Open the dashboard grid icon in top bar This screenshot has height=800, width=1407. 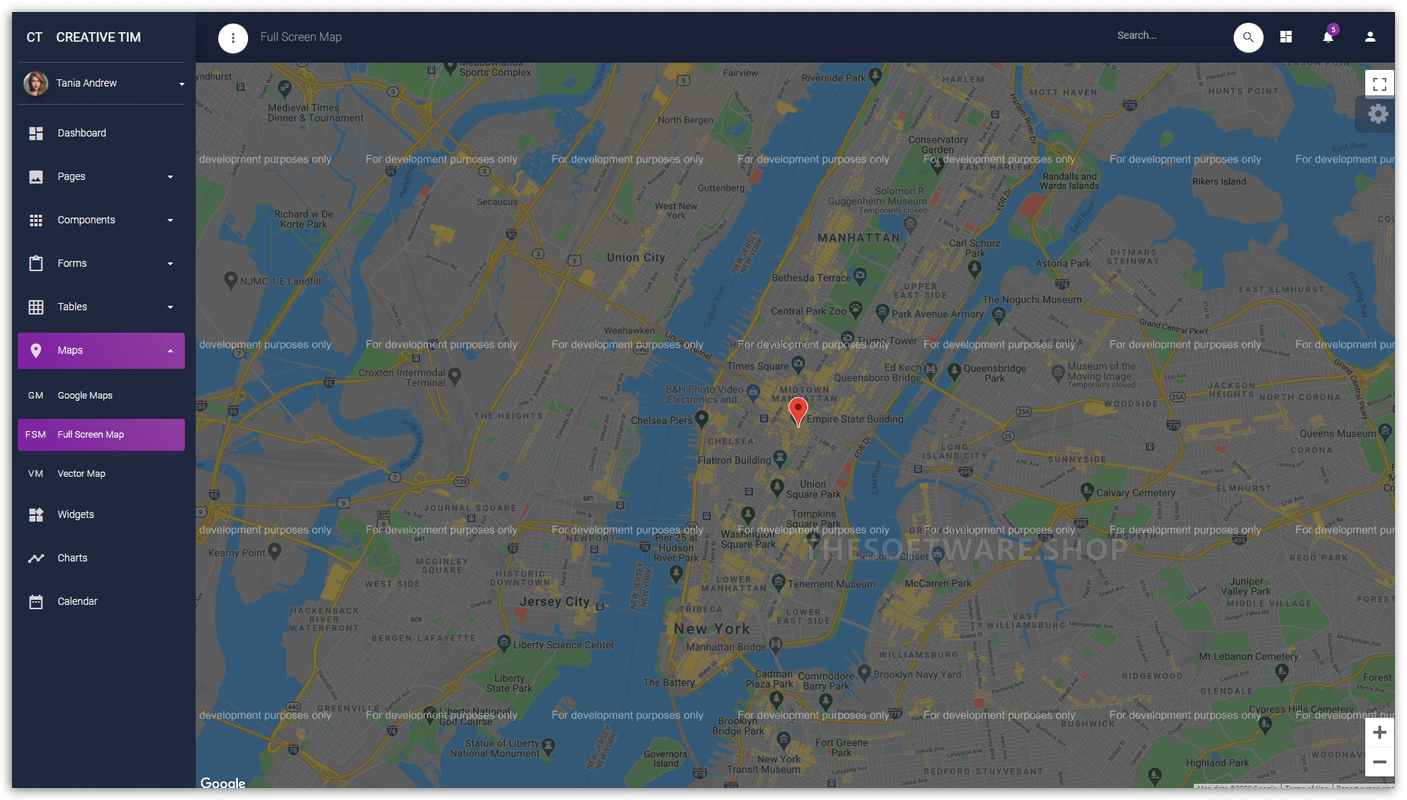click(x=1286, y=37)
